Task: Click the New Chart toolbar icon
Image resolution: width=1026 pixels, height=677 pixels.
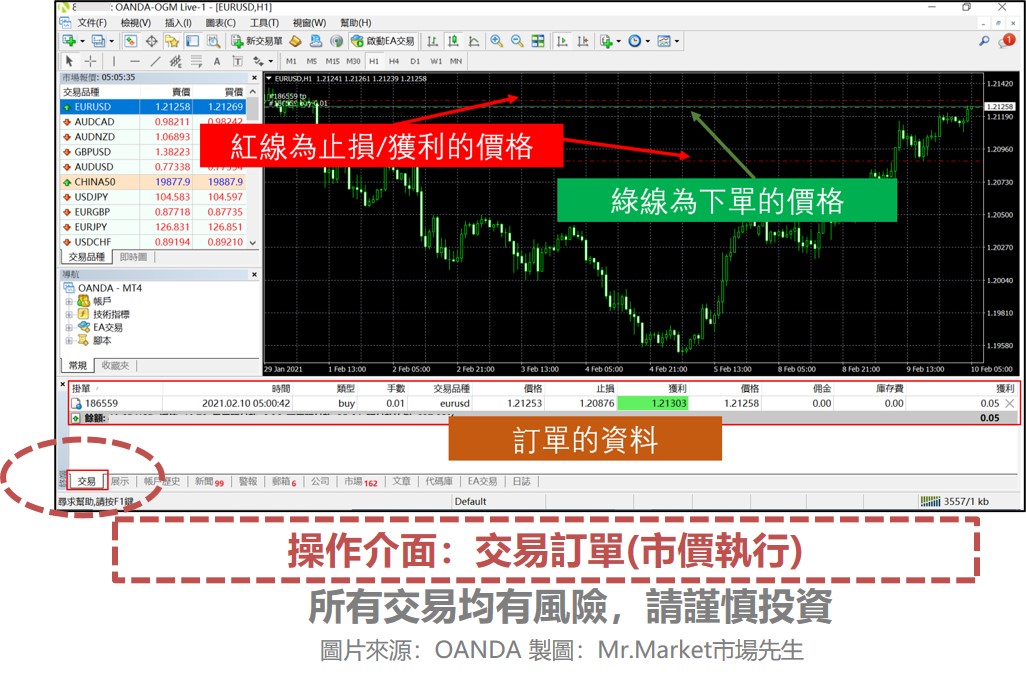Action: pos(69,41)
